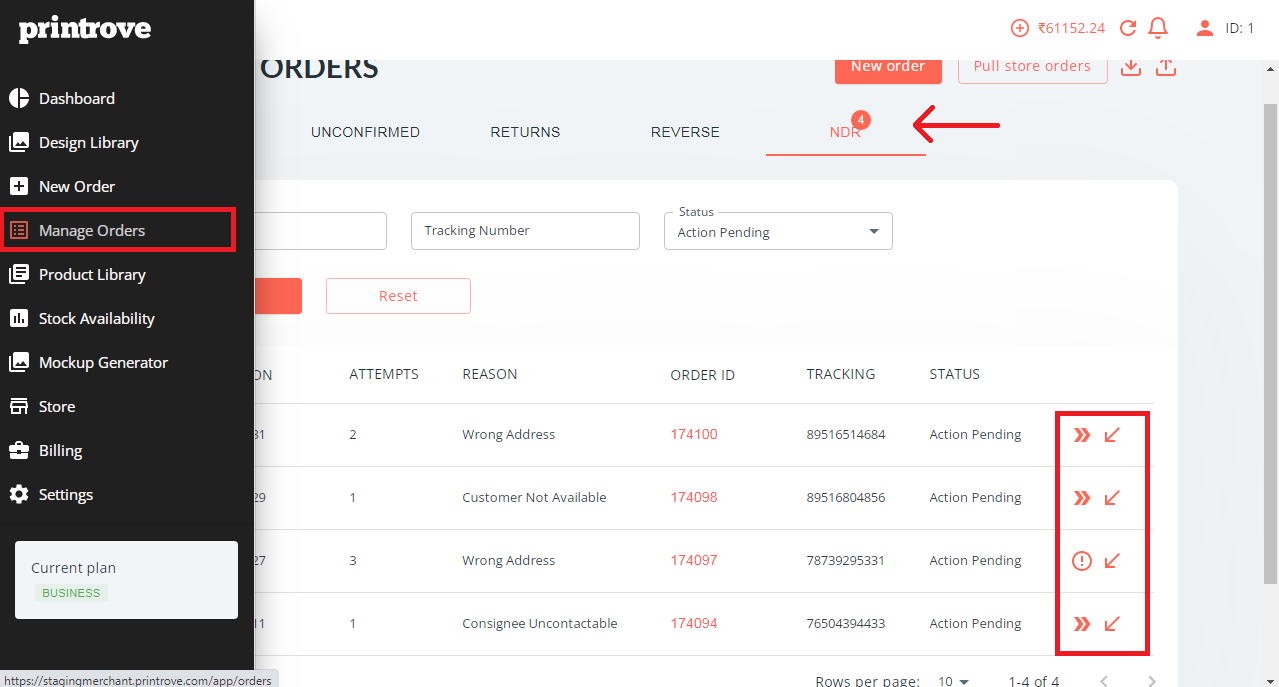This screenshot has width=1279, height=687.
Task: Click the upload orders icon
Action: pos(1166,66)
